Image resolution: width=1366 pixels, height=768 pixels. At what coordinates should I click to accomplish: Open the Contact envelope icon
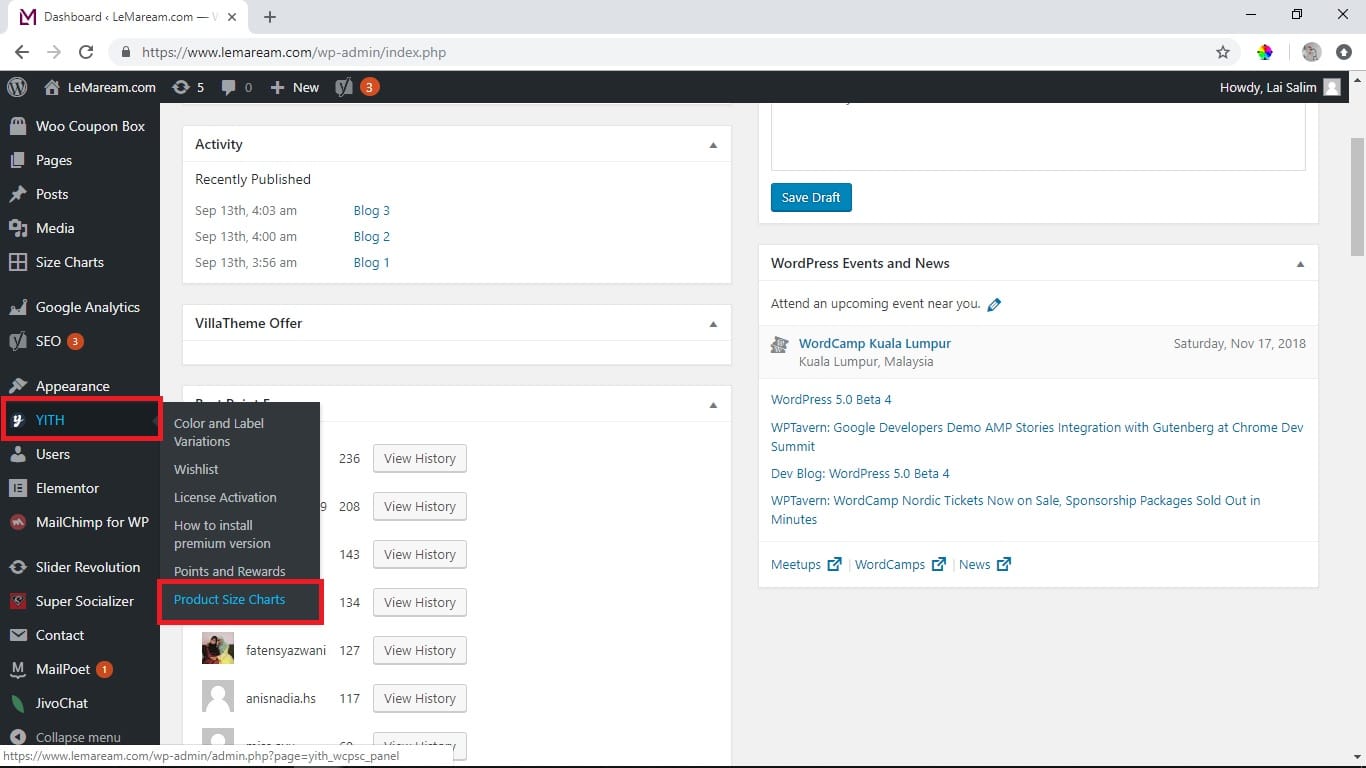click(x=17, y=635)
